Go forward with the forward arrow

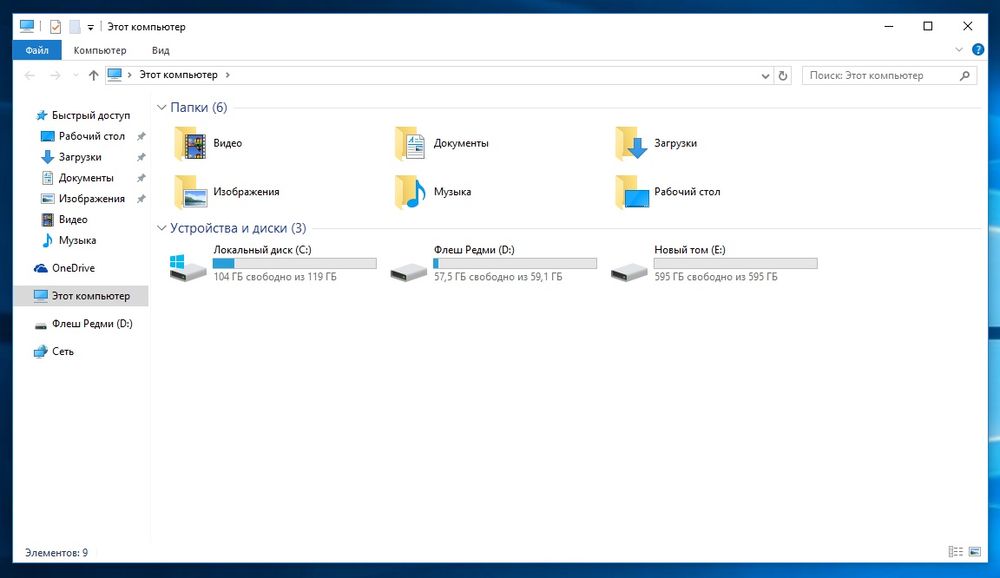point(55,75)
